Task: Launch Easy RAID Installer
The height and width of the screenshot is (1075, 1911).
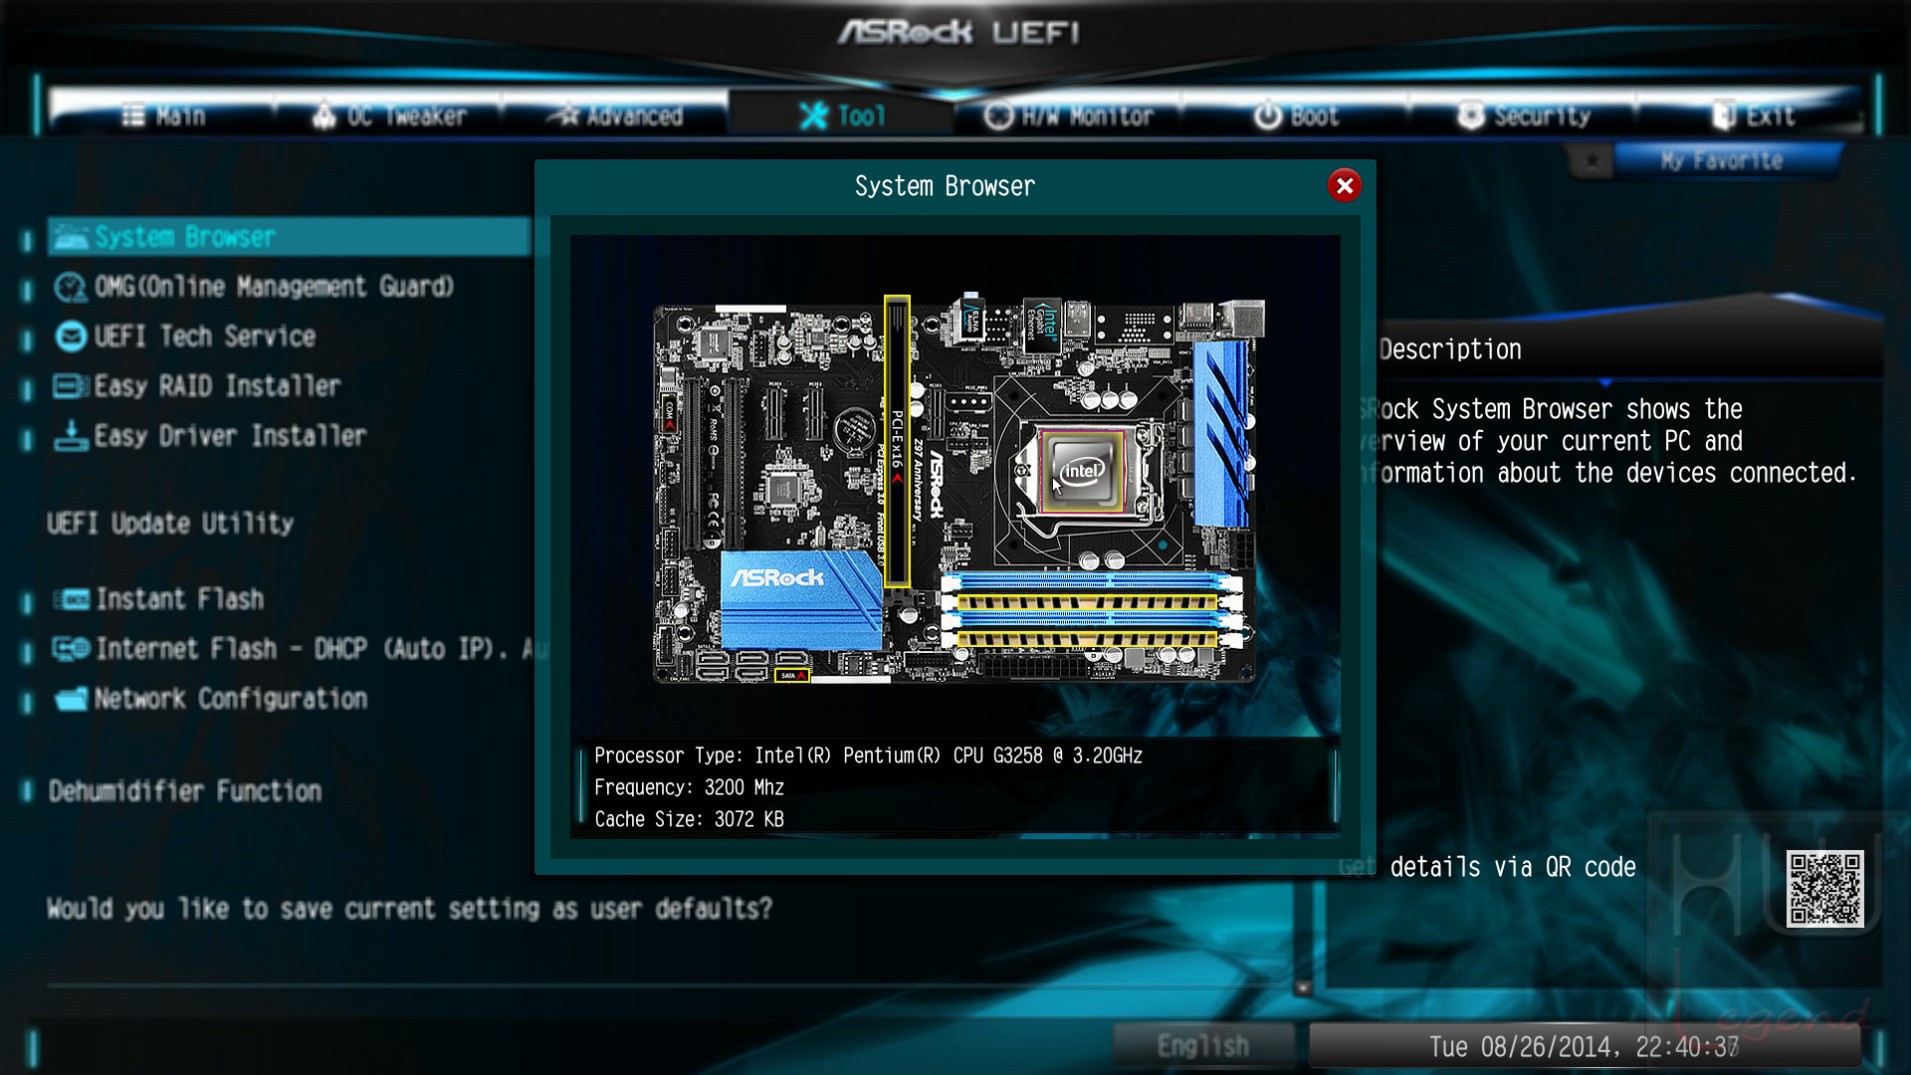Action: coord(217,386)
